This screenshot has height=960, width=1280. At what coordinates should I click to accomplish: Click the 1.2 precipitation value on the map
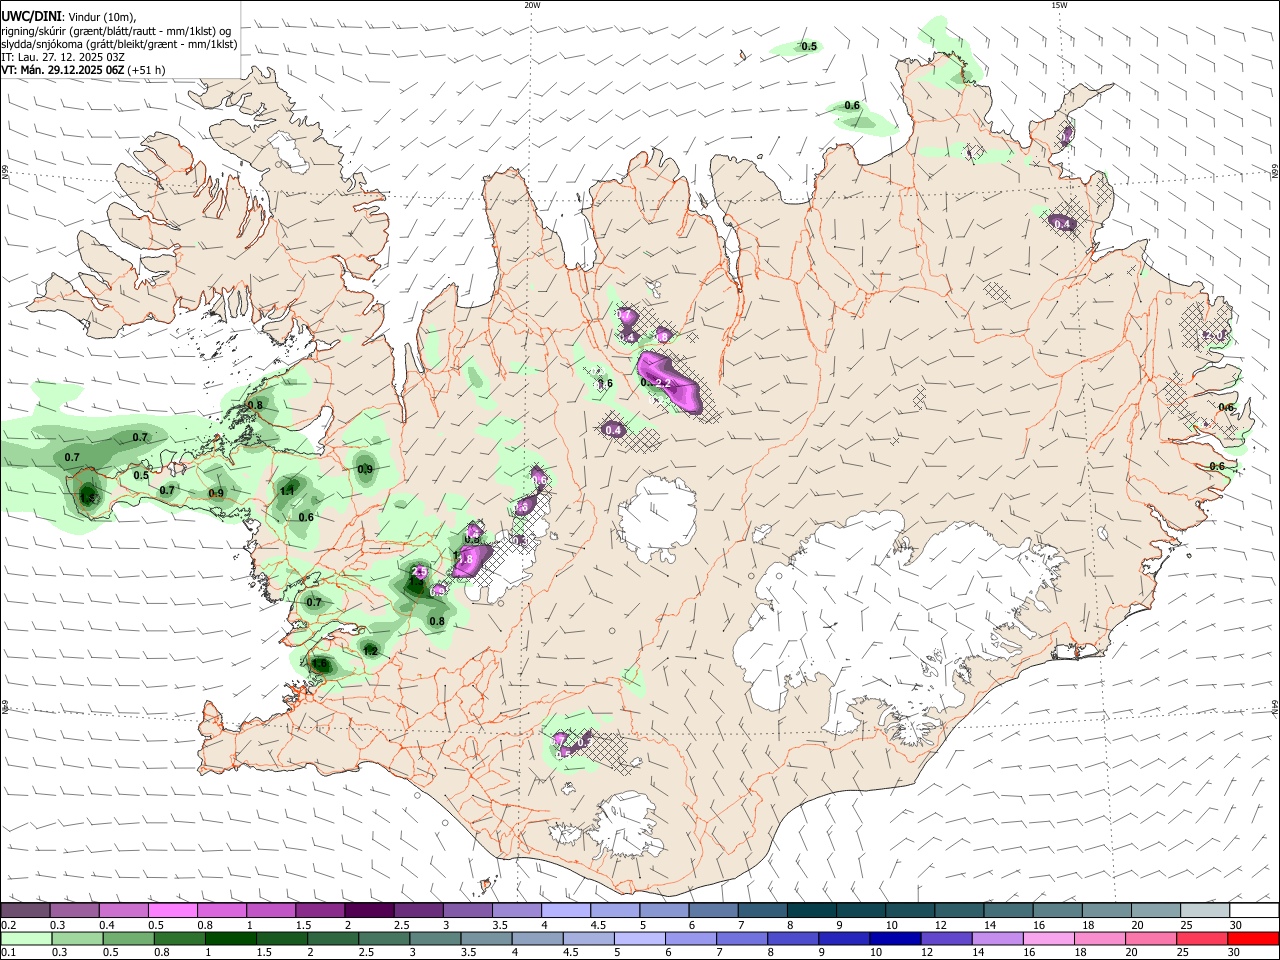(370, 651)
